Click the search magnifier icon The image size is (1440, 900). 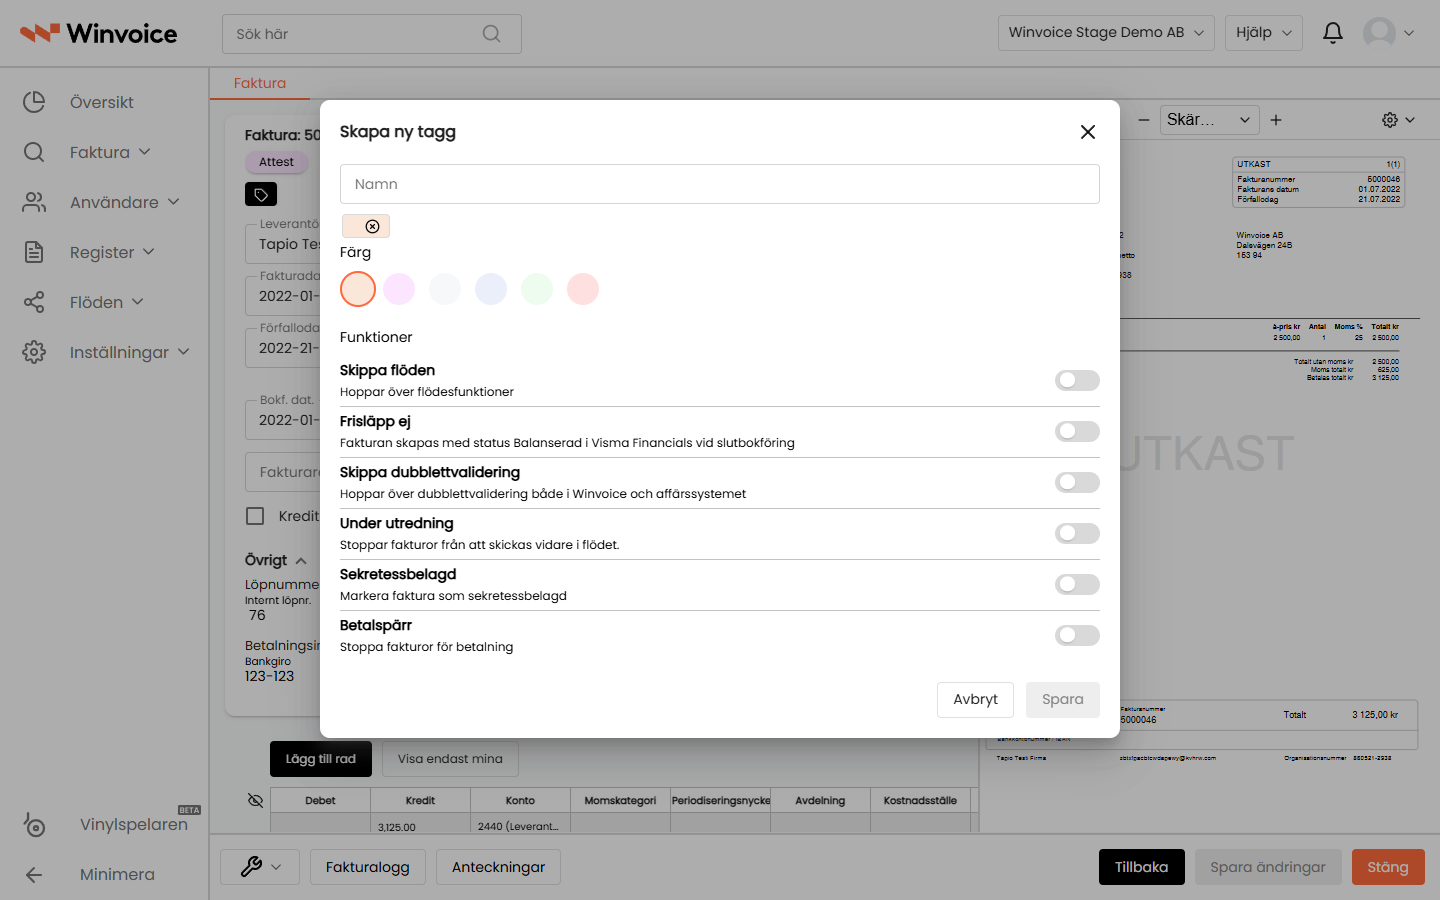tap(491, 34)
